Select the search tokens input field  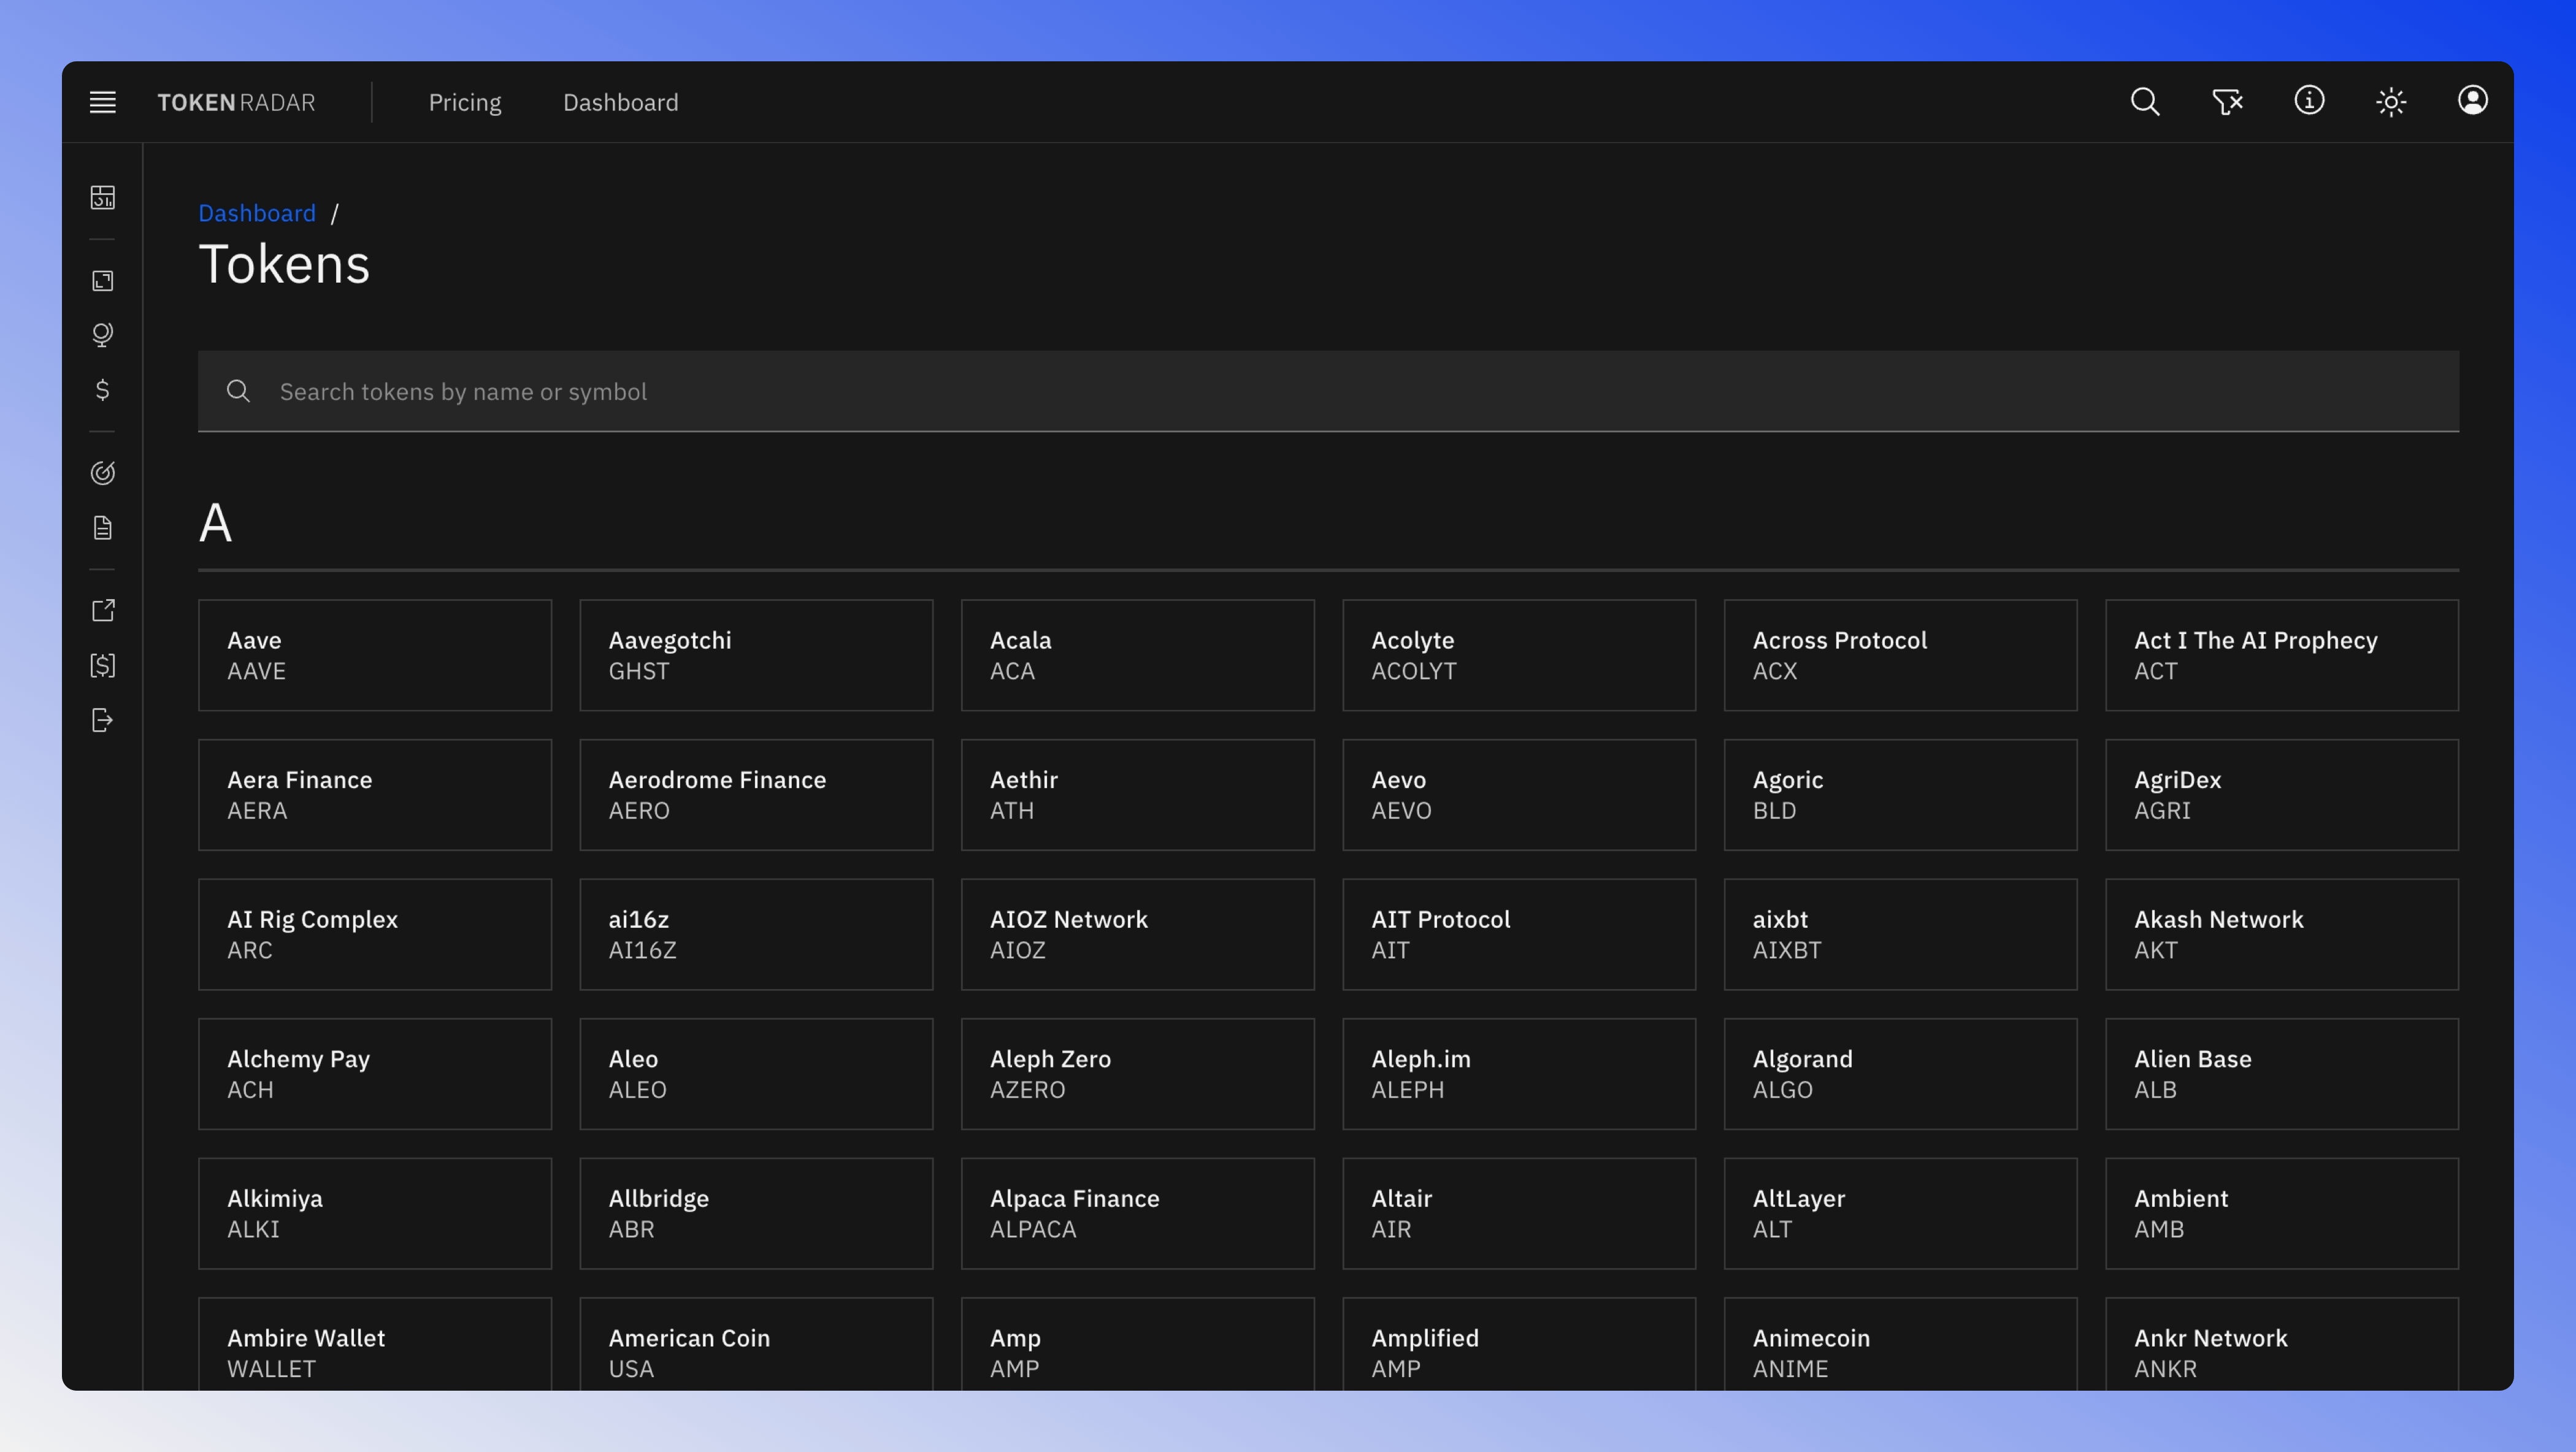tap(1327, 391)
